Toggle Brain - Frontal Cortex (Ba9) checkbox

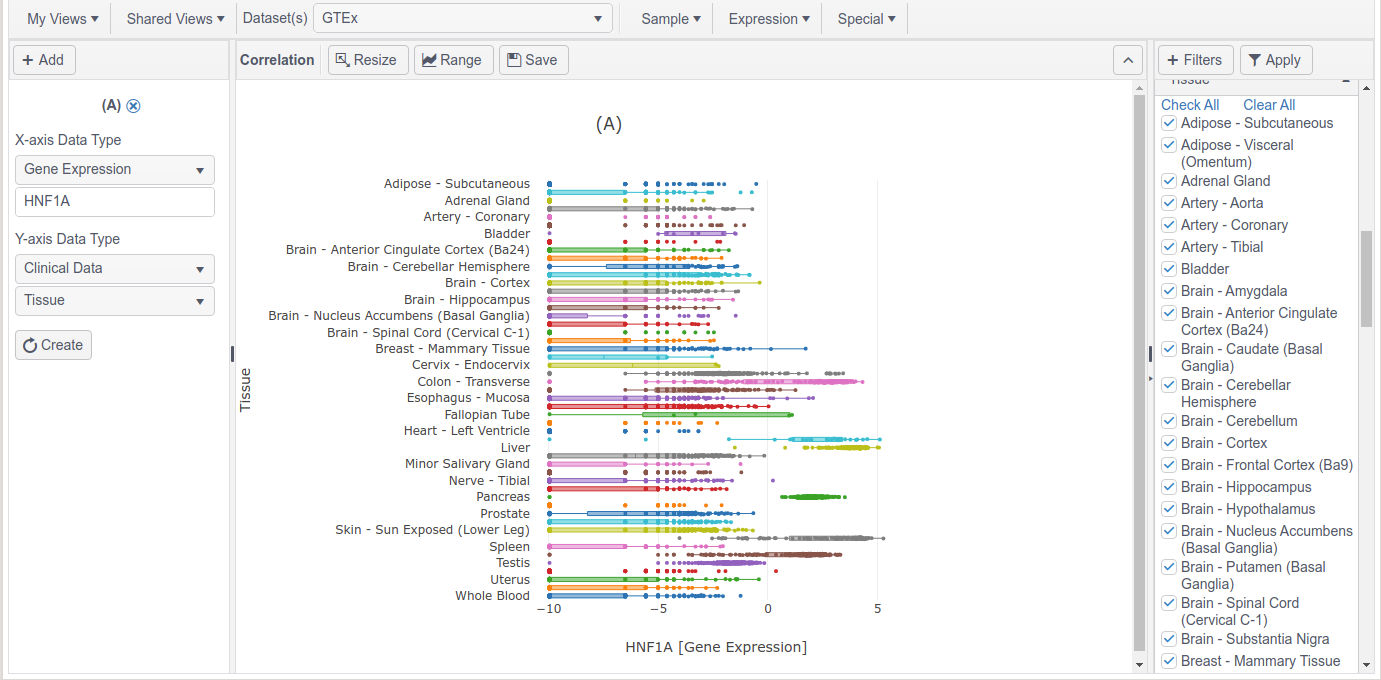tap(1168, 465)
